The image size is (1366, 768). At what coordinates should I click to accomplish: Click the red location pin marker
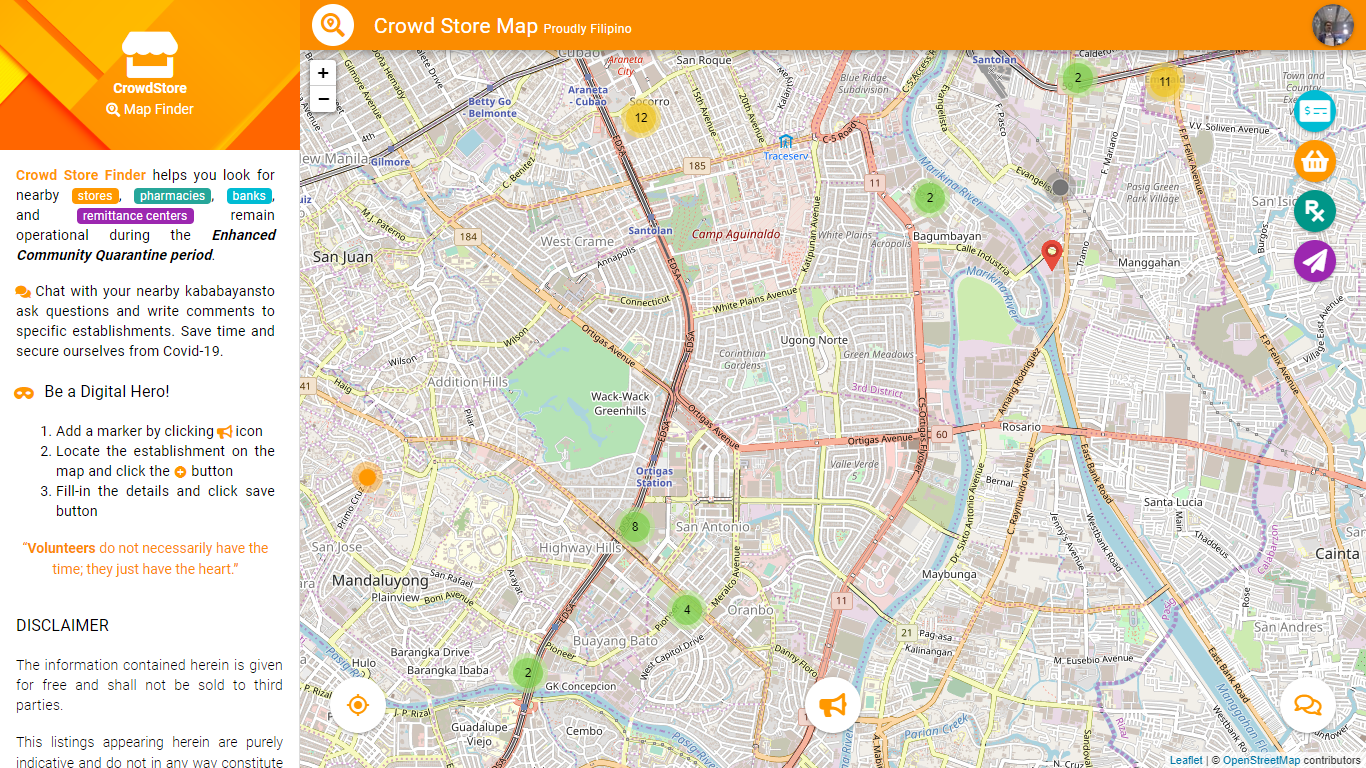[x=1051, y=254]
